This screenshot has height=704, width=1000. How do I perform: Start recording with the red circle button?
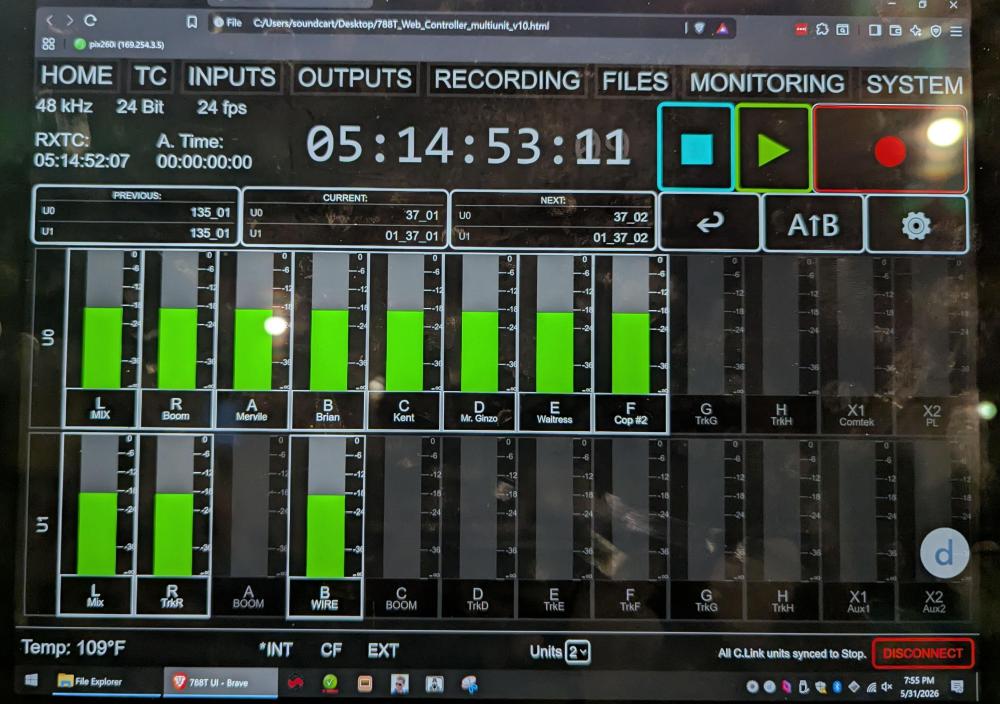(x=890, y=151)
